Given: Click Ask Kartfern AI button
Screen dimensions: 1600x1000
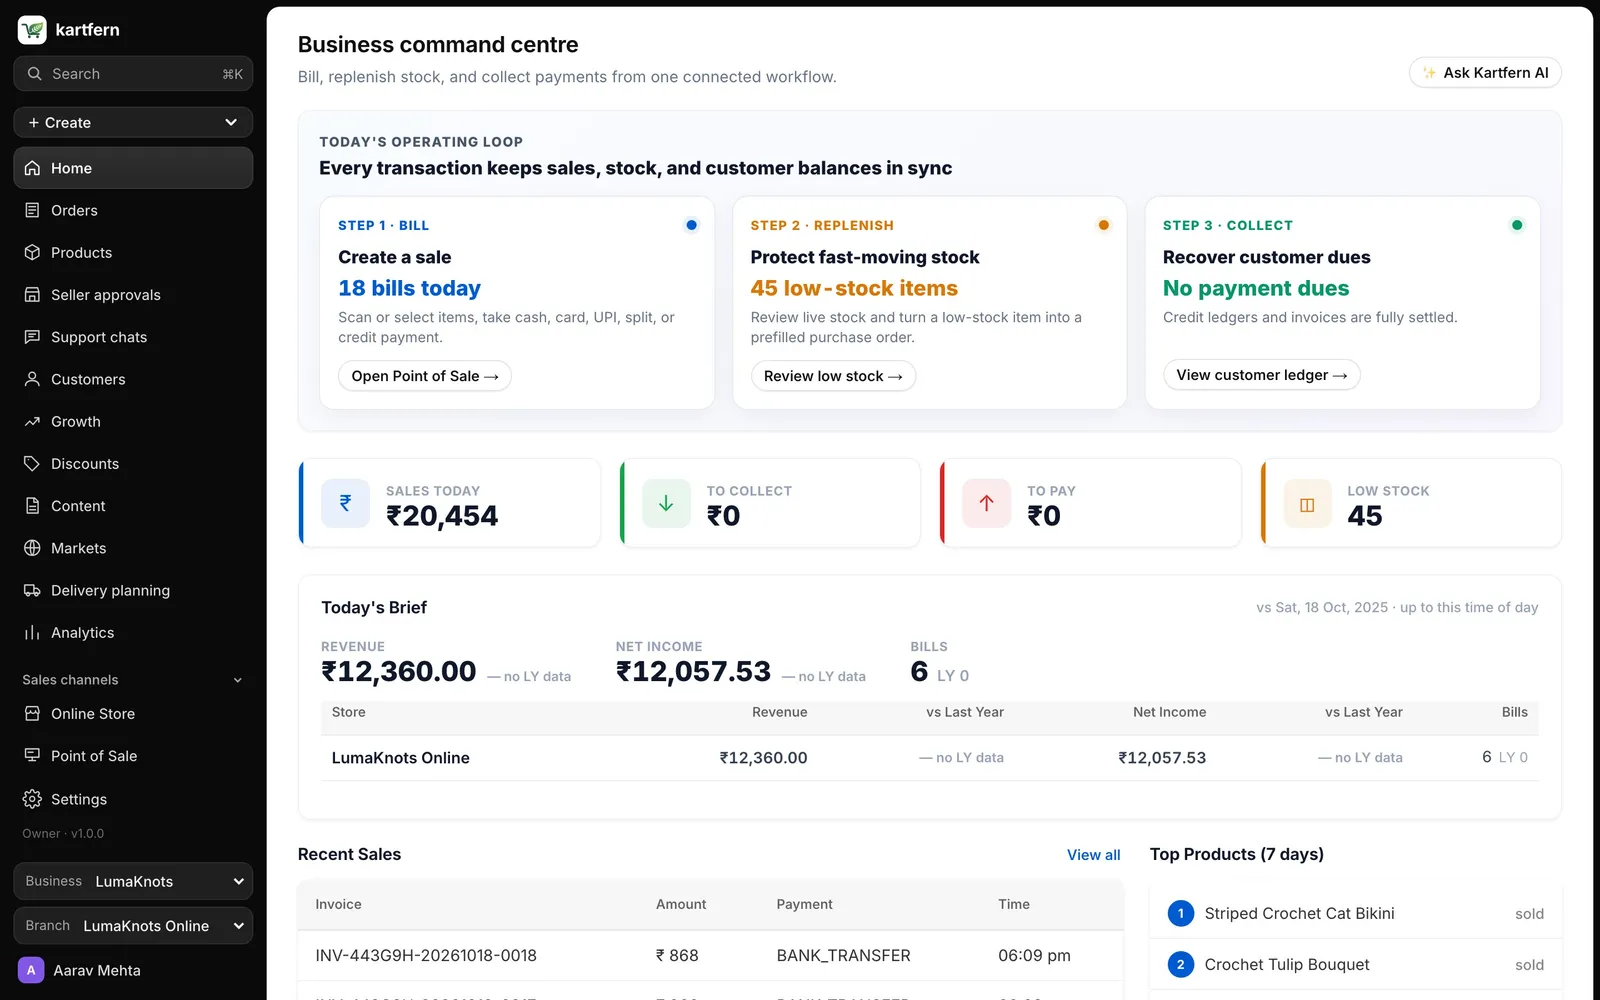Looking at the screenshot, I should pos(1485,73).
